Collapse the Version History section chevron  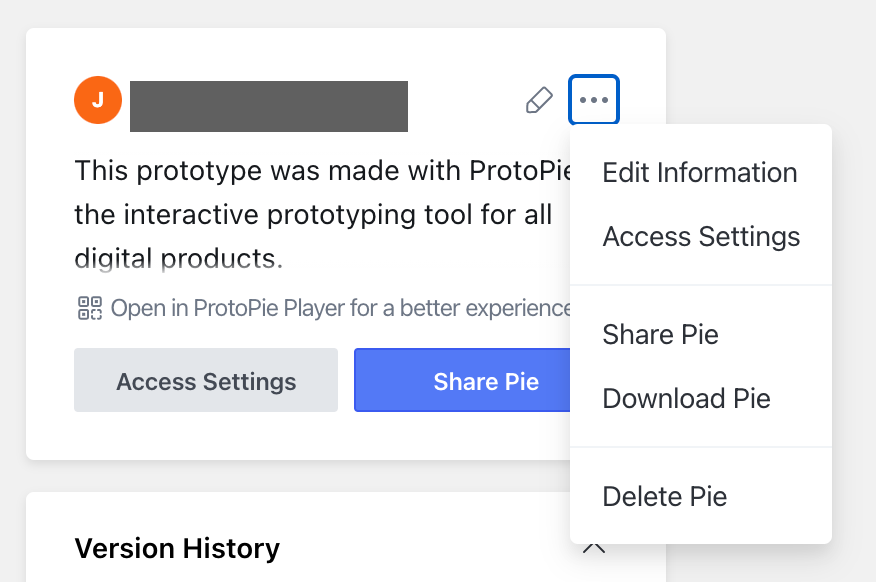pyautogui.click(x=594, y=547)
